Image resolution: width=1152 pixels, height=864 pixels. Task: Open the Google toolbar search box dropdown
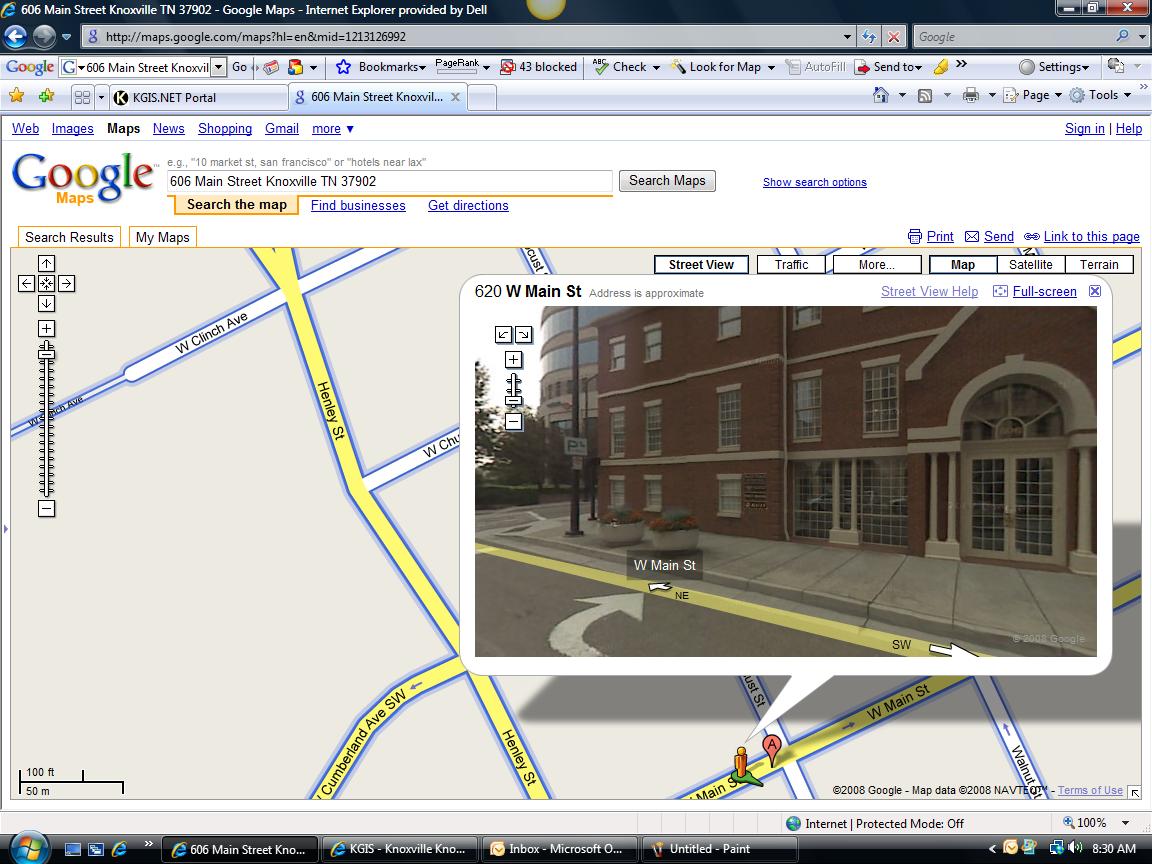(218, 68)
